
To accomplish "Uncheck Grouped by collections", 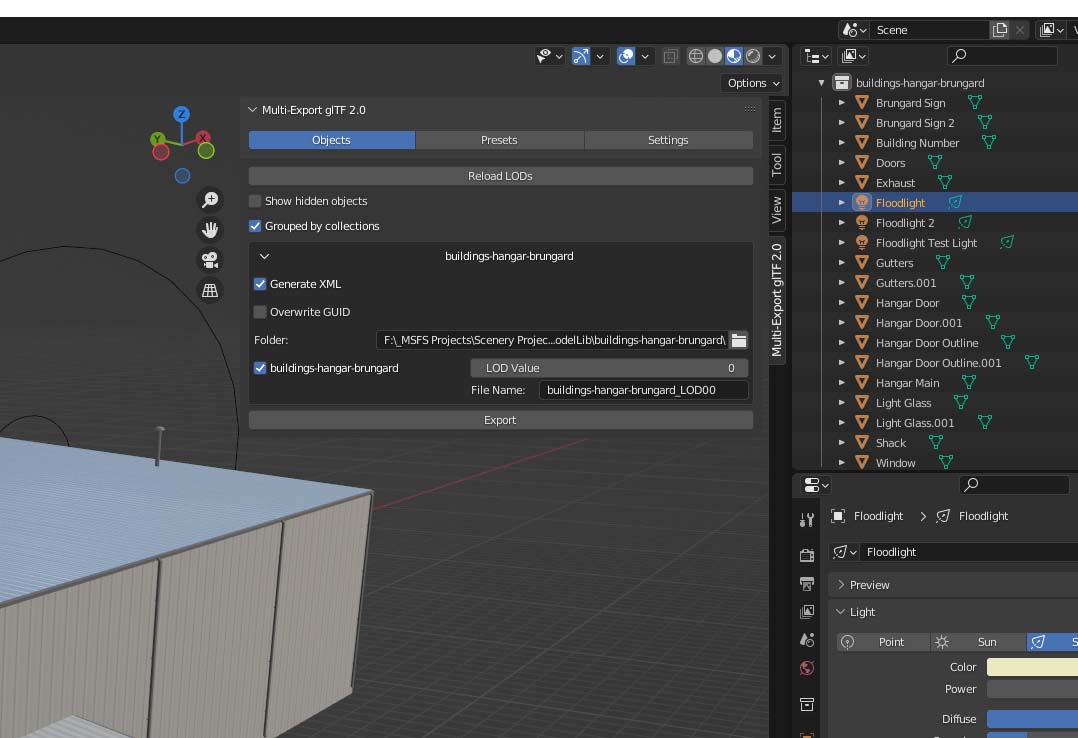I will point(256,226).
